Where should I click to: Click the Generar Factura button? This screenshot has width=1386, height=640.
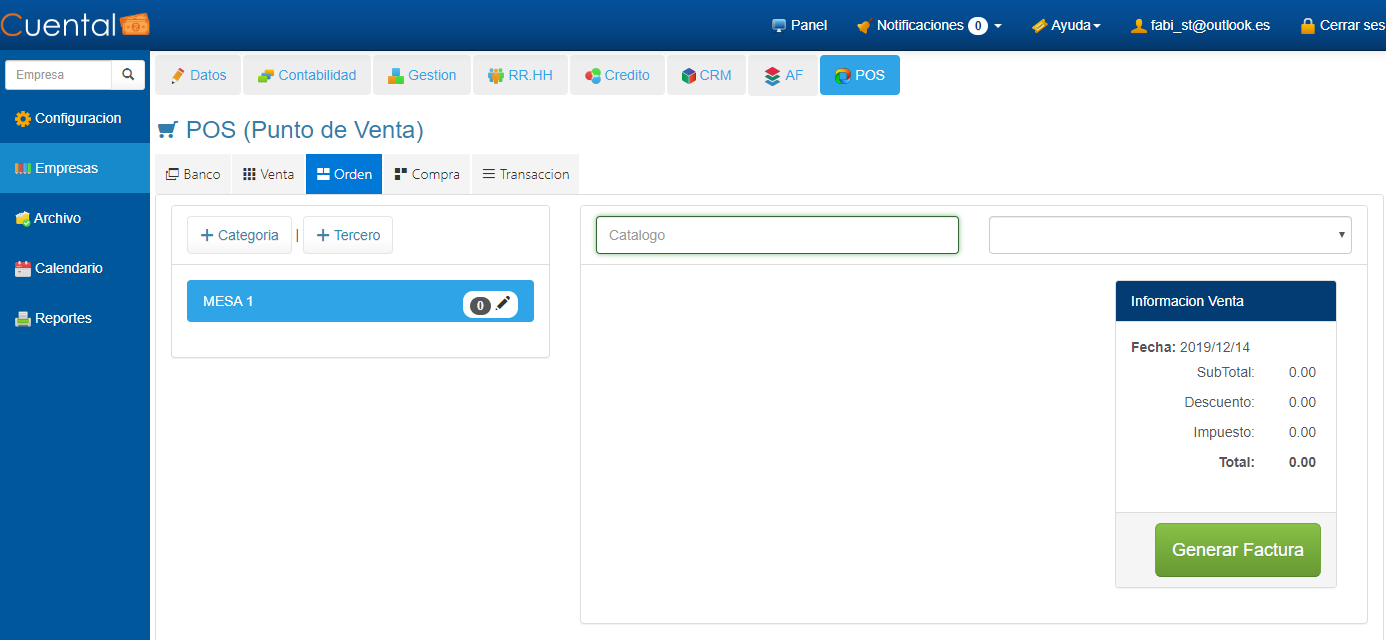click(1237, 550)
